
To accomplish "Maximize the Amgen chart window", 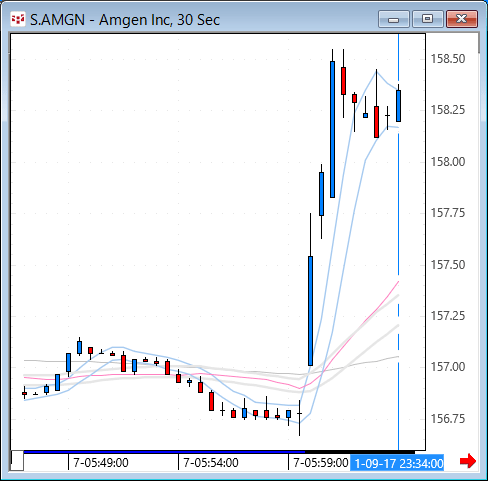I will [x=428, y=19].
